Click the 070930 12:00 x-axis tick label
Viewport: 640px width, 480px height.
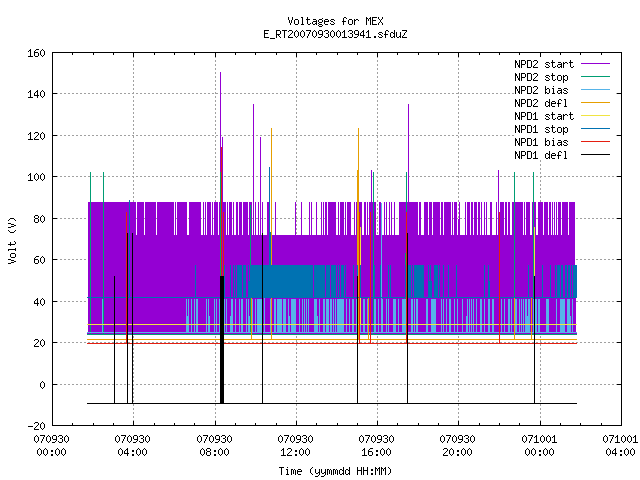click(x=295, y=446)
